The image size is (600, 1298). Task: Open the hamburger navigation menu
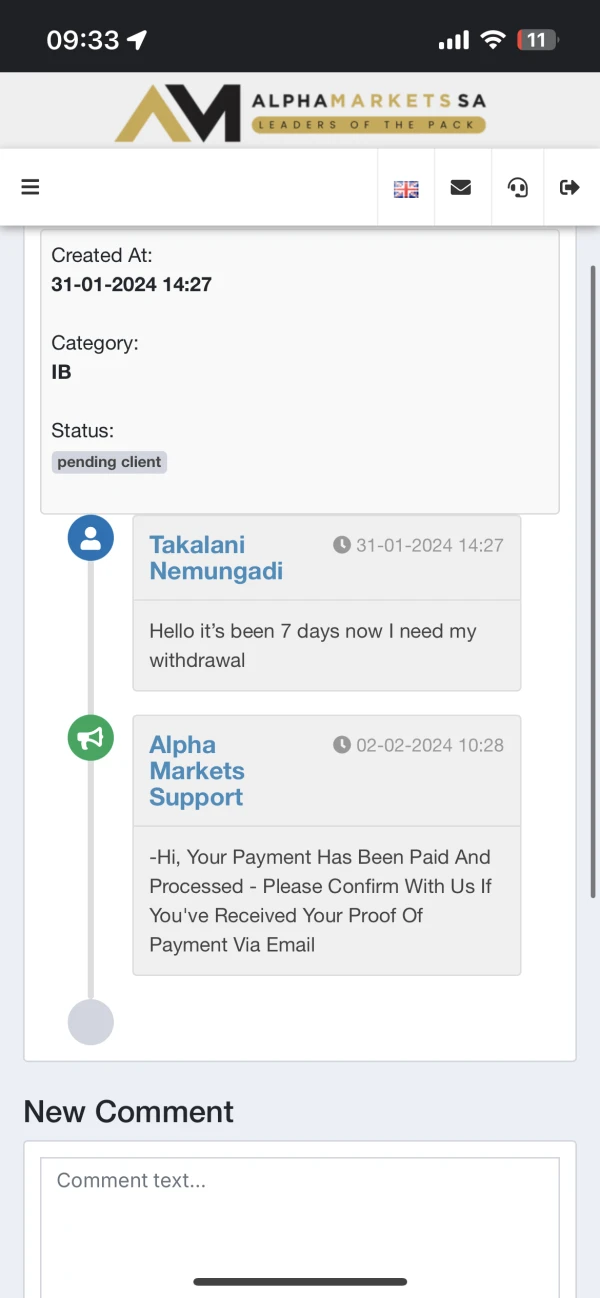[x=30, y=187]
